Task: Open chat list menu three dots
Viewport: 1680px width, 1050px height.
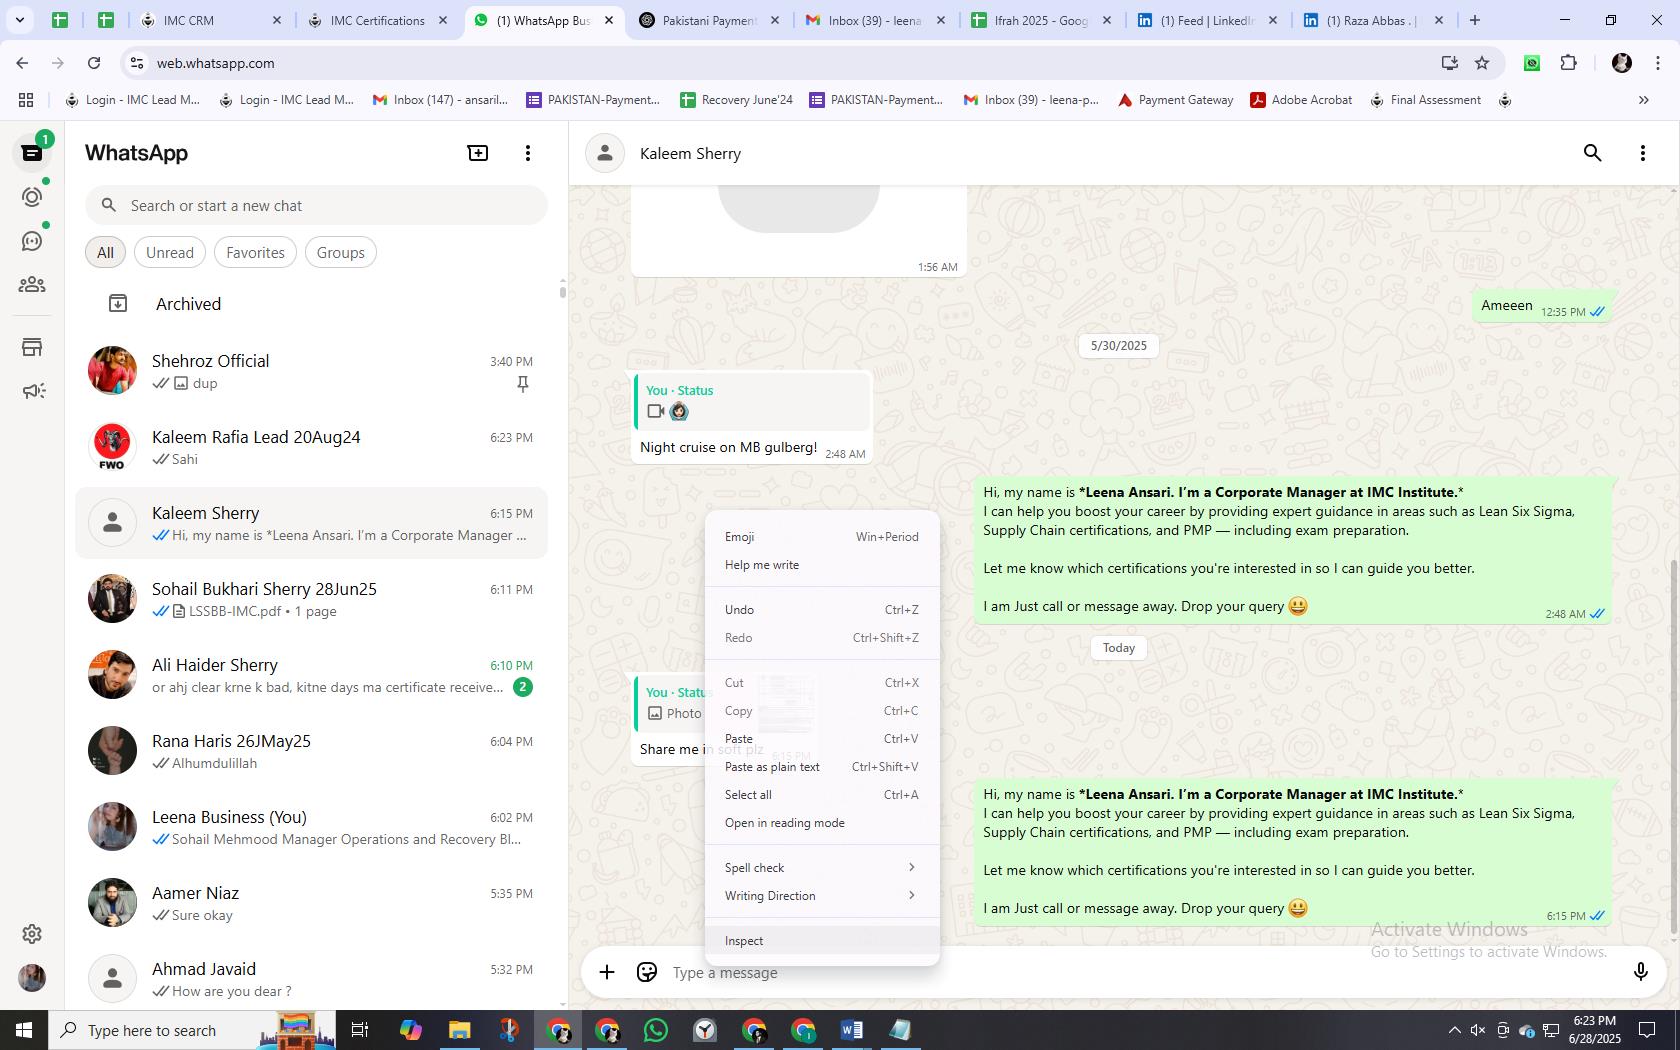Action: pyautogui.click(x=528, y=153)
